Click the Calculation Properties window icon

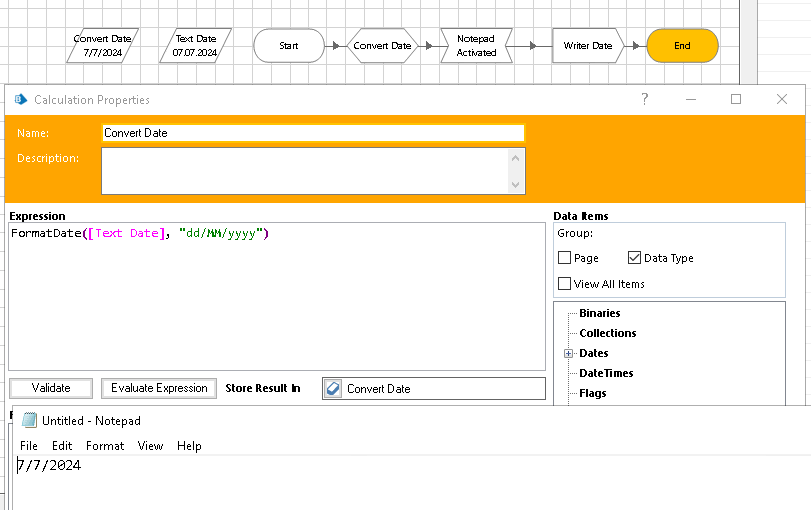pyautogui.click(x=20, y=99)
